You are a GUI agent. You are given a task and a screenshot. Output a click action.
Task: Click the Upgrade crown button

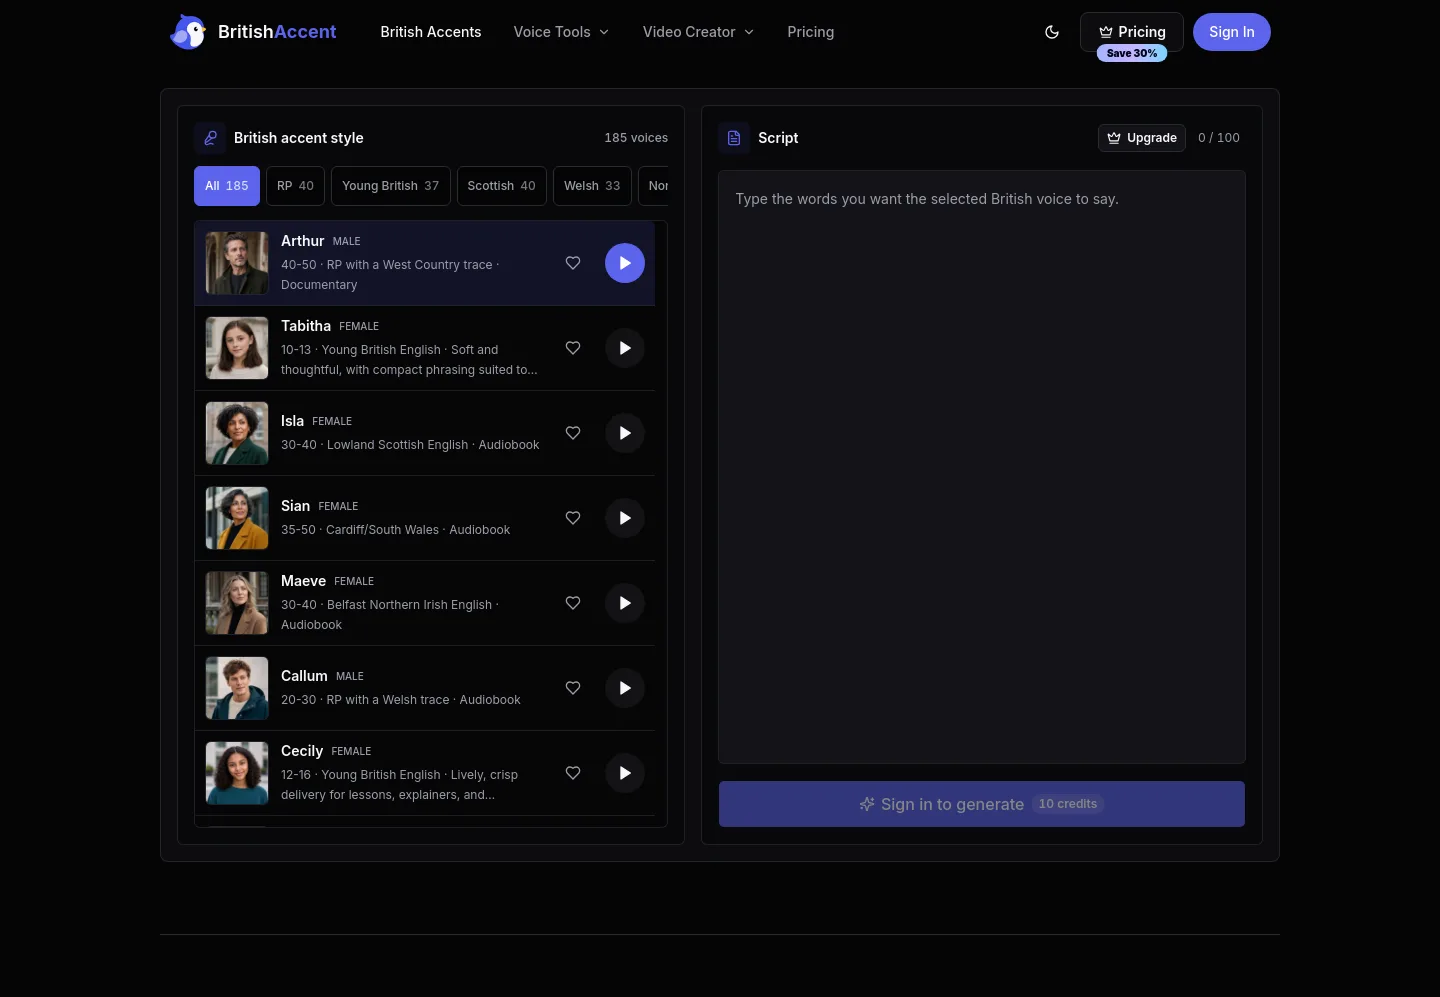1142,138
